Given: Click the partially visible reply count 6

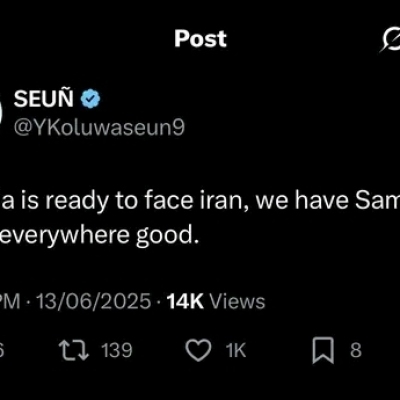Looking at the screenshot, I should 1,350.
